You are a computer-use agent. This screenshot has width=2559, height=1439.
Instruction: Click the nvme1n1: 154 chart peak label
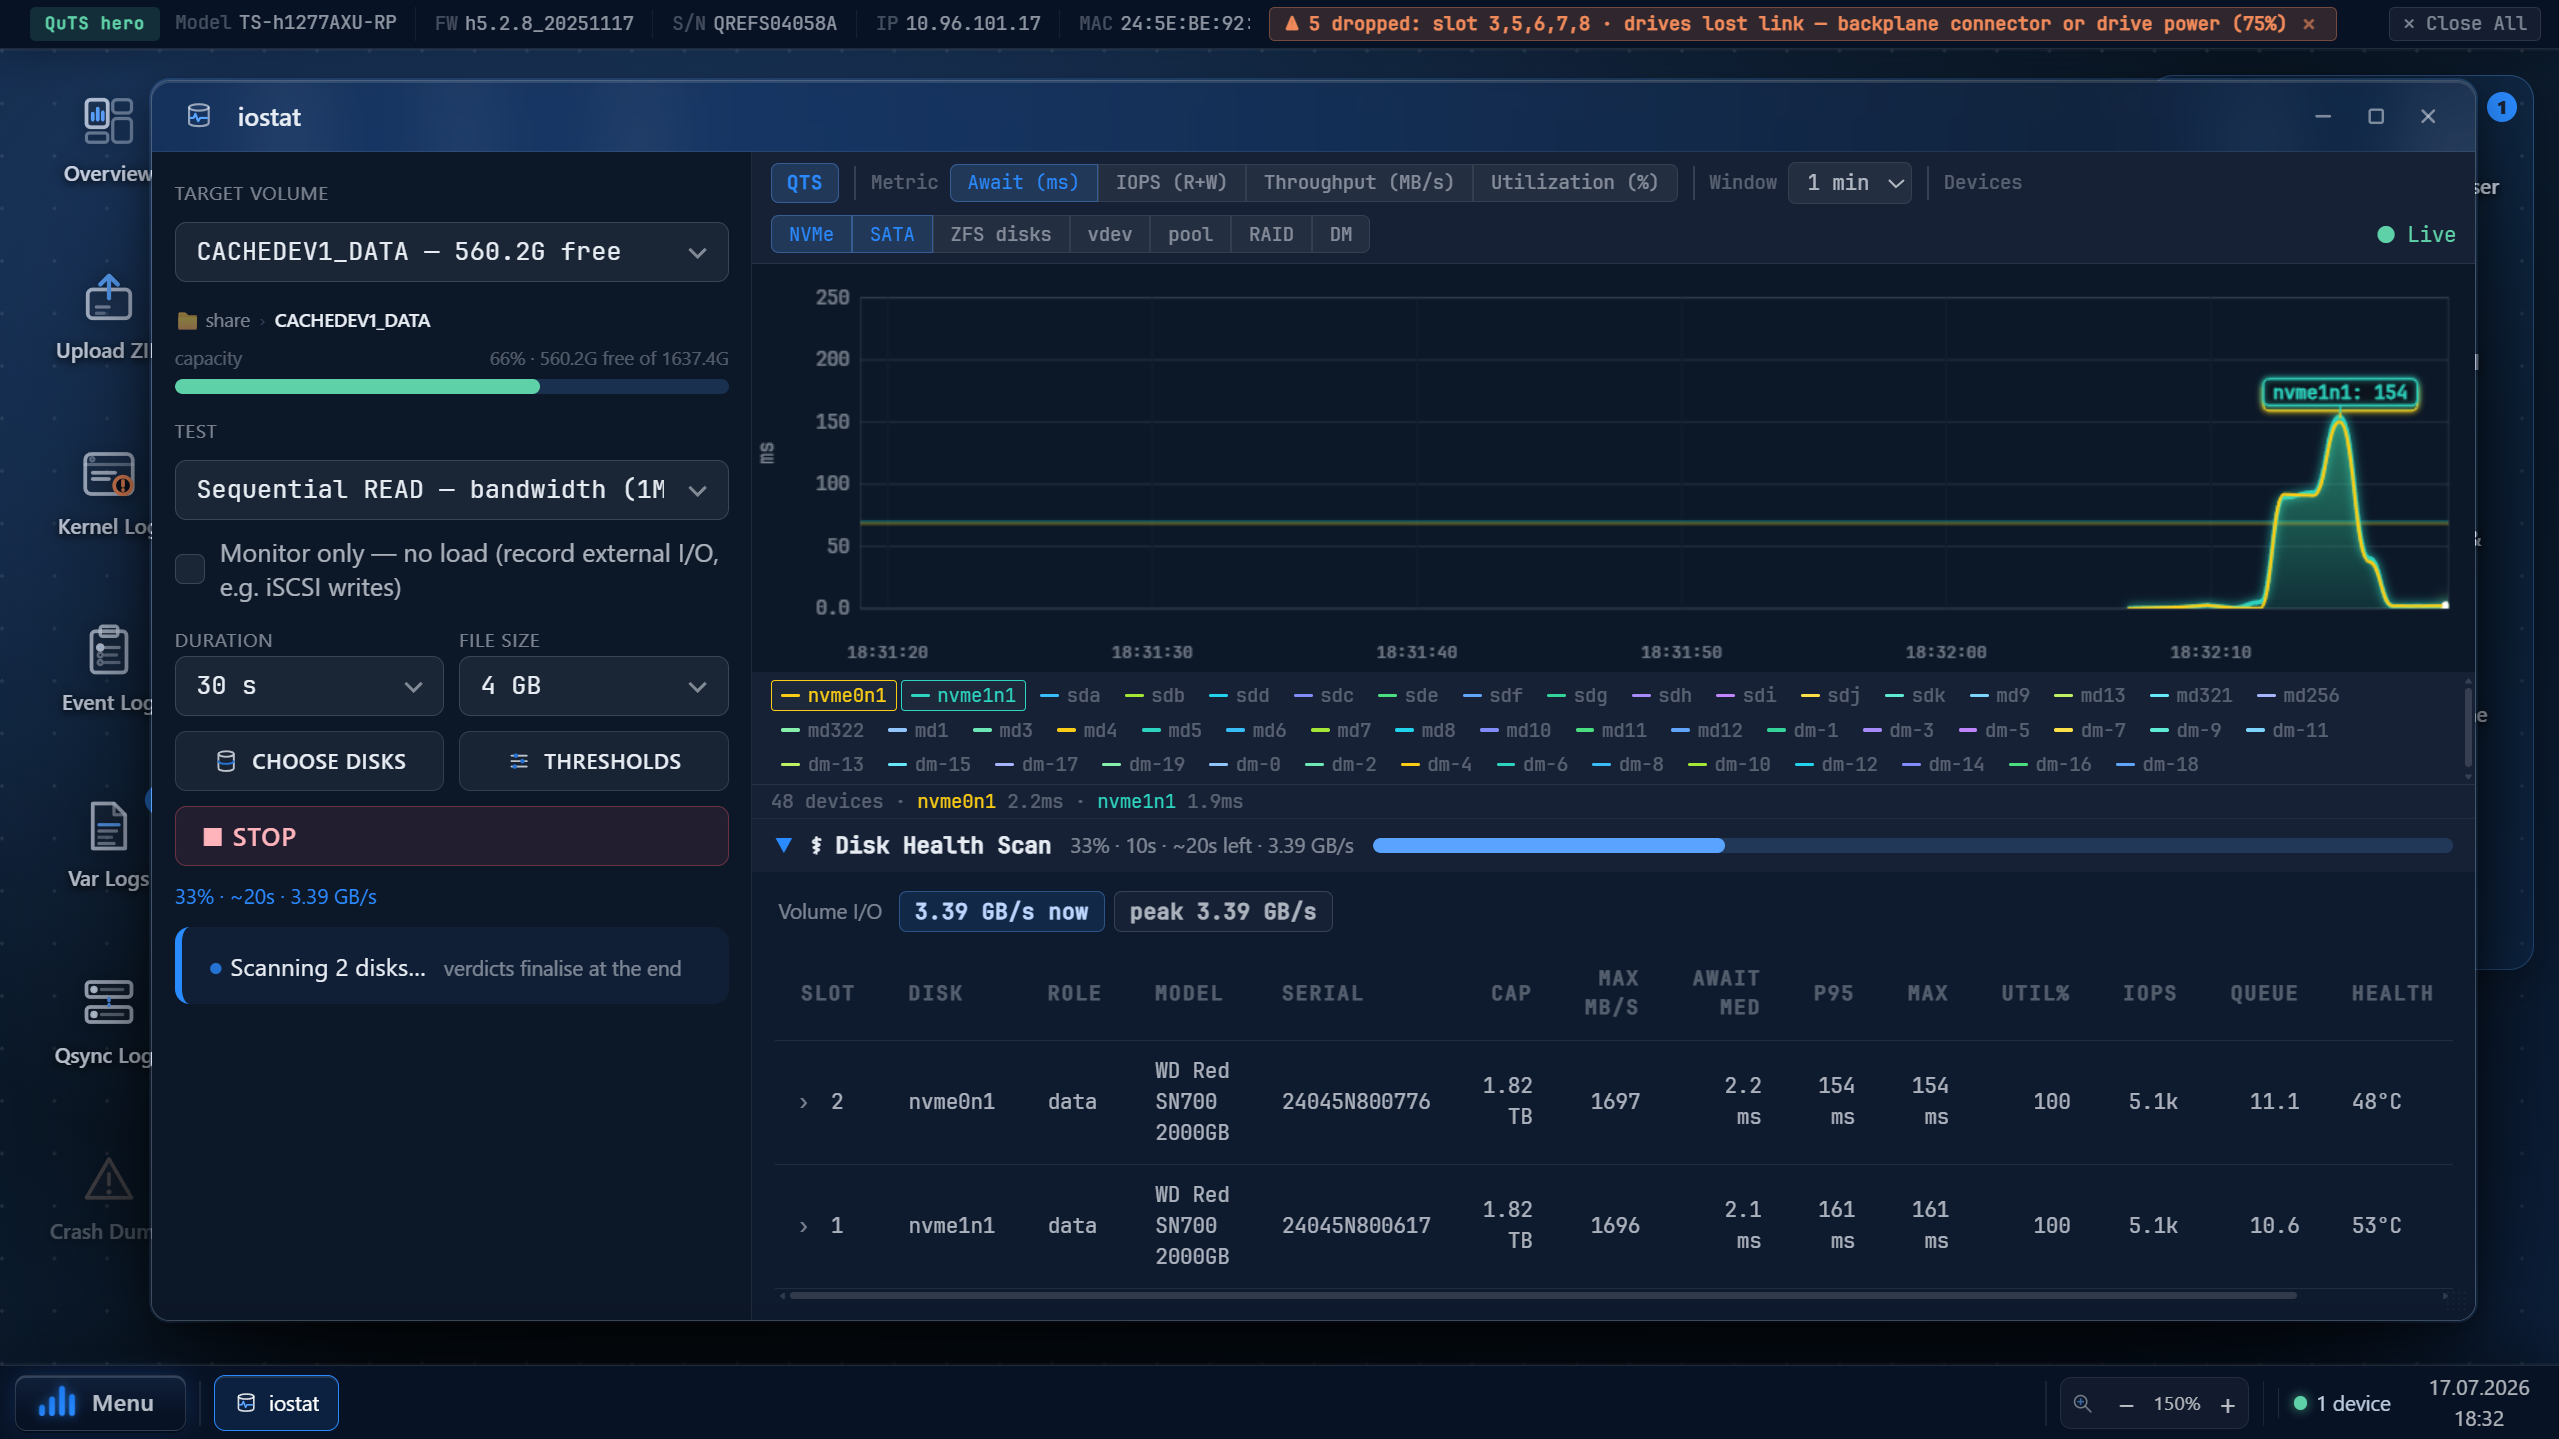(x=2339, y=393)
